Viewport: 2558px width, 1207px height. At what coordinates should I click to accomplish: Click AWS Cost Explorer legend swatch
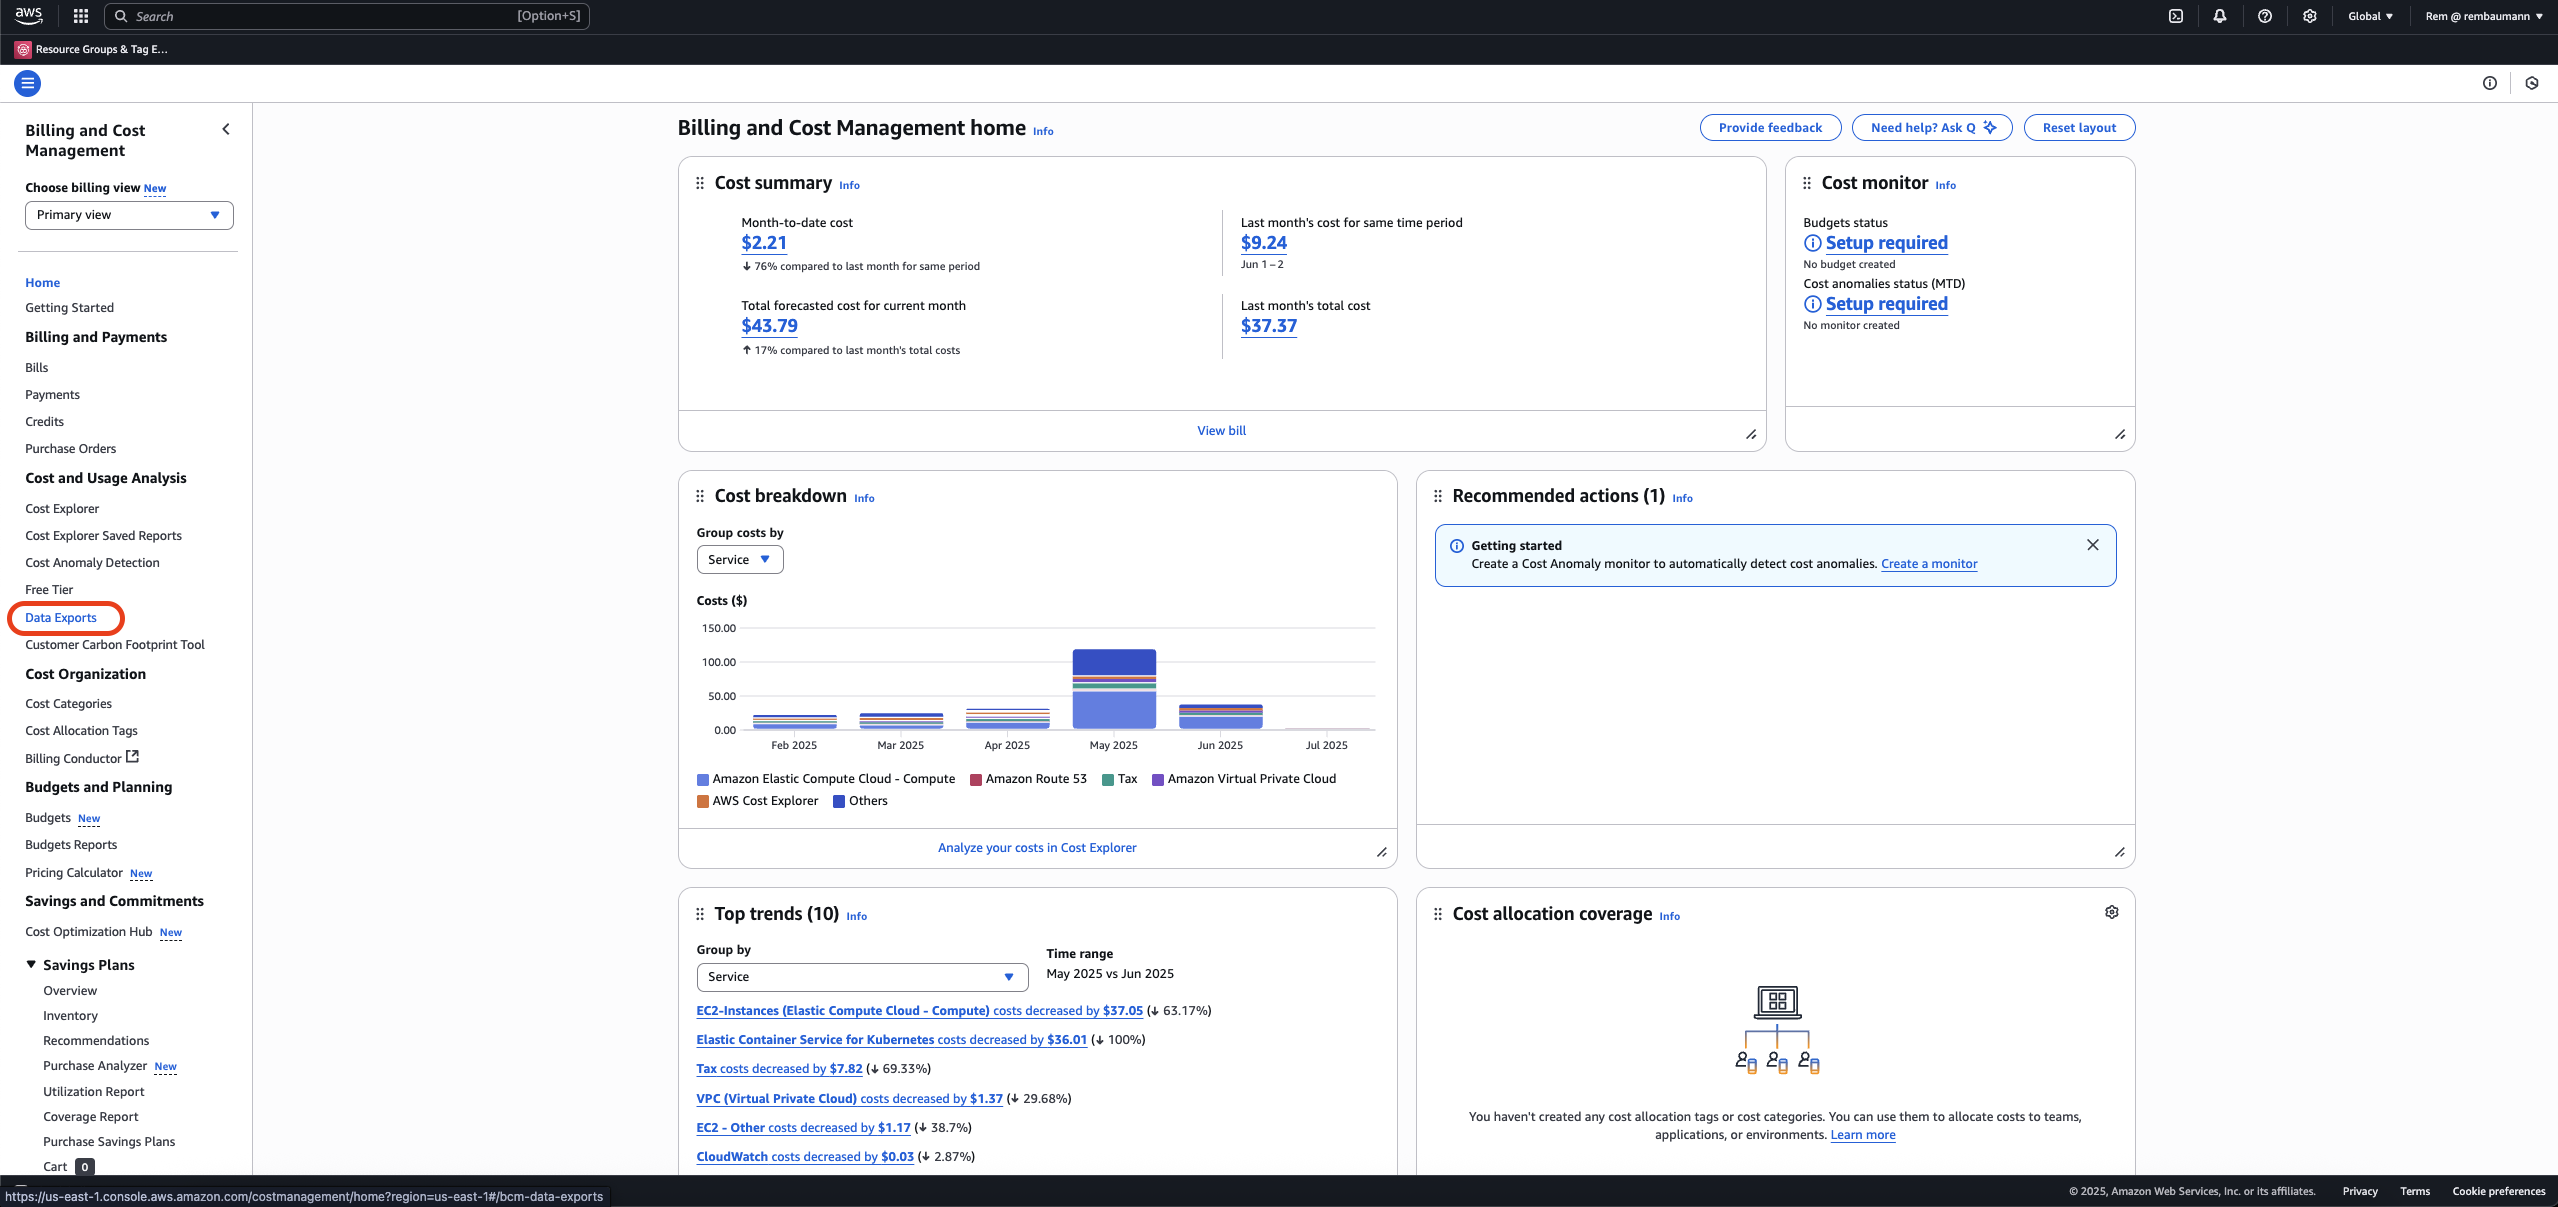pos(702,802)
